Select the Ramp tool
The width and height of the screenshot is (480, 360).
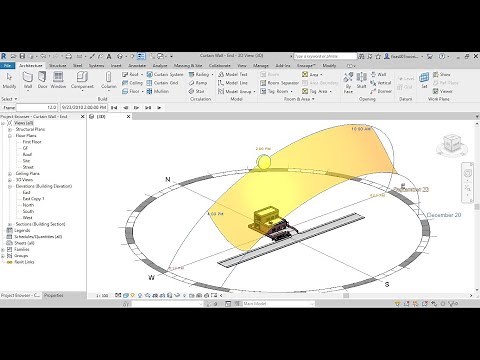(x=198, y=83)
